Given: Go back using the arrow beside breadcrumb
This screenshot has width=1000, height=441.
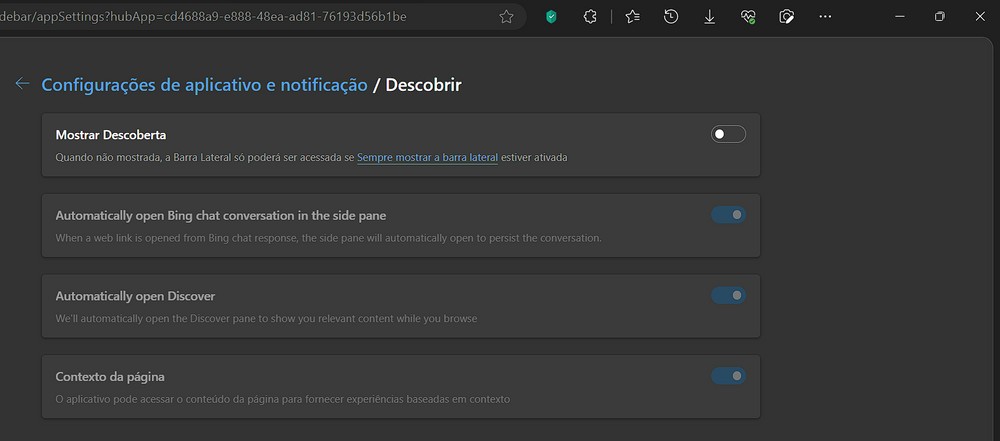Looking at the screenshot, I should 22,84.
